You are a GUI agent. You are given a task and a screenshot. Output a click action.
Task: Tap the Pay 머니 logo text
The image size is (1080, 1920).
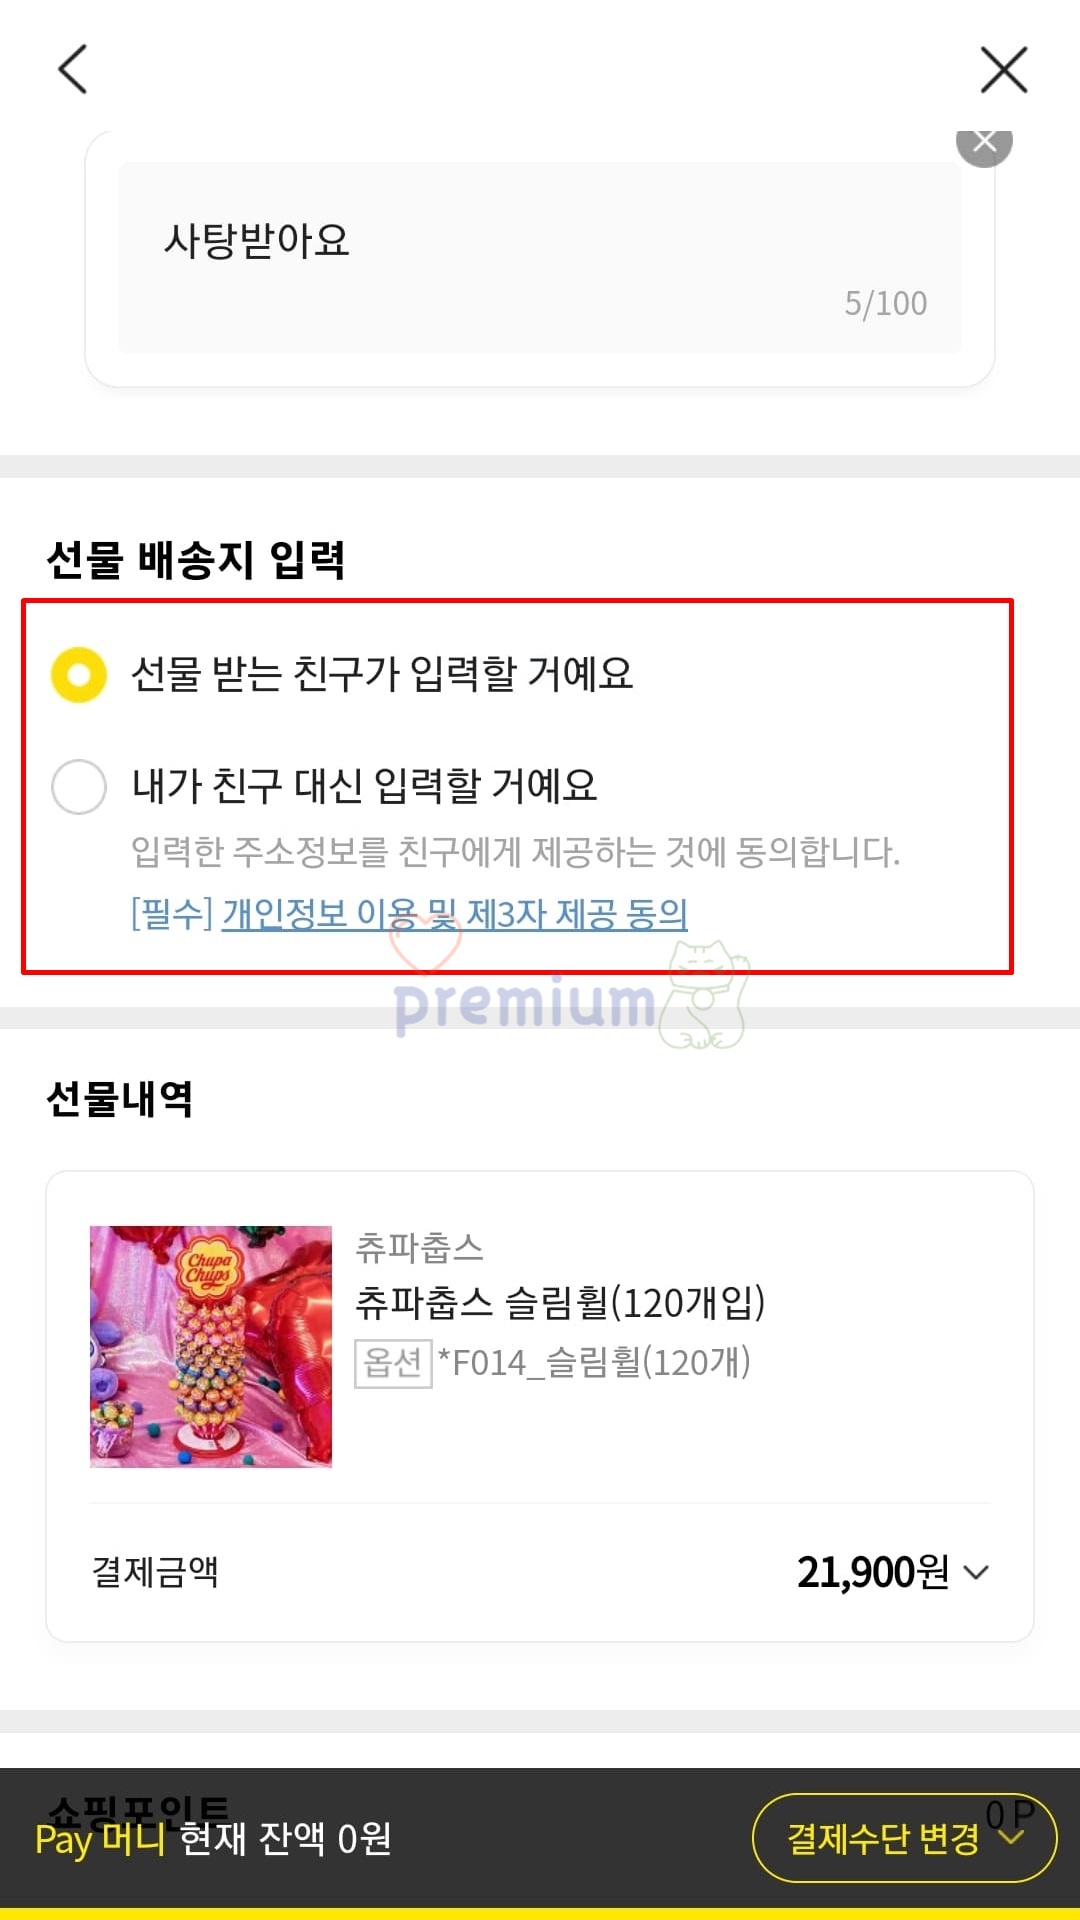pyautogui.click(x=100, y=1839)
